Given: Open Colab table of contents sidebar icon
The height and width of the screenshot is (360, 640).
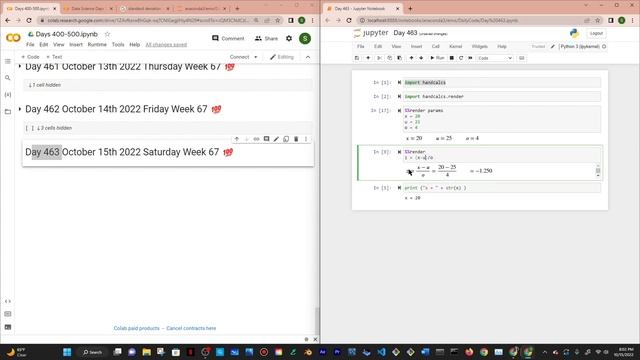Looking at the screenshot, I should click(x=8, y=61).
